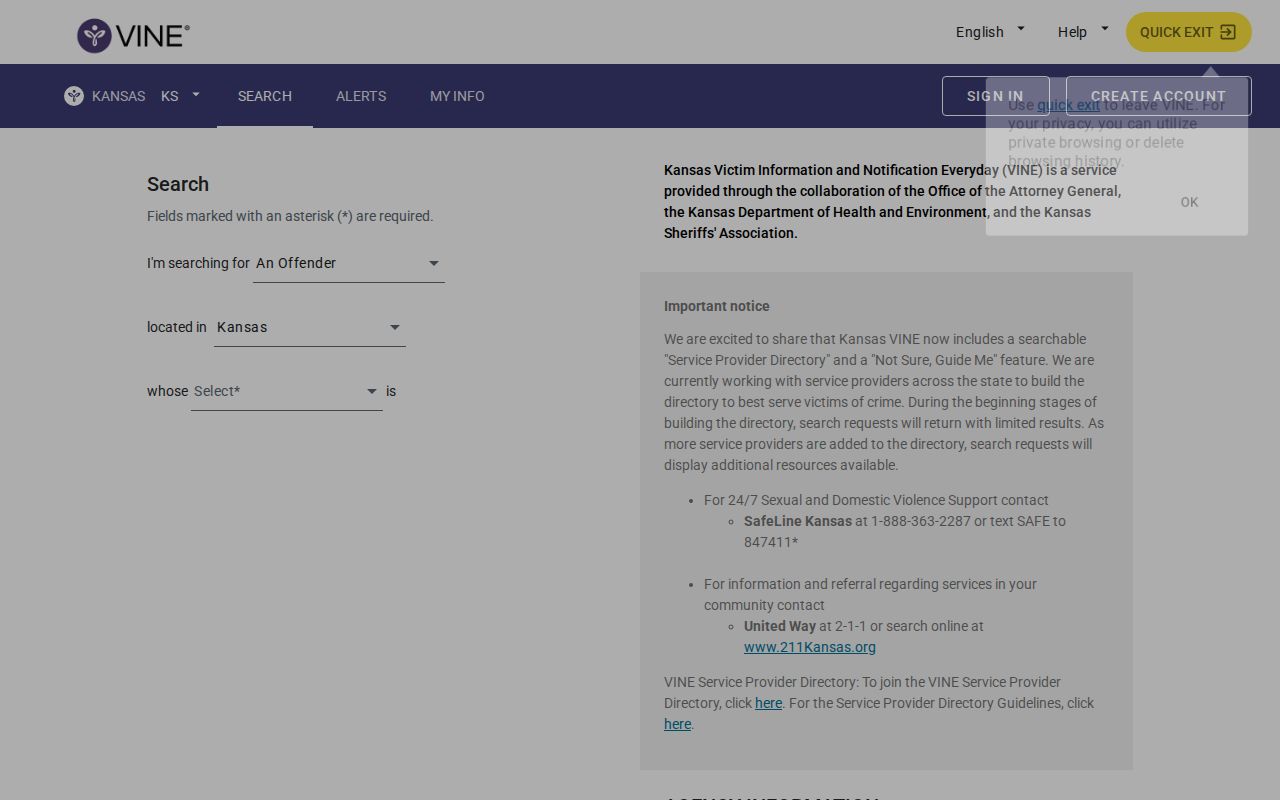Open the Help dropdown menu
Viewport: 1280px width, 800px height.
tap(1083, 32)
